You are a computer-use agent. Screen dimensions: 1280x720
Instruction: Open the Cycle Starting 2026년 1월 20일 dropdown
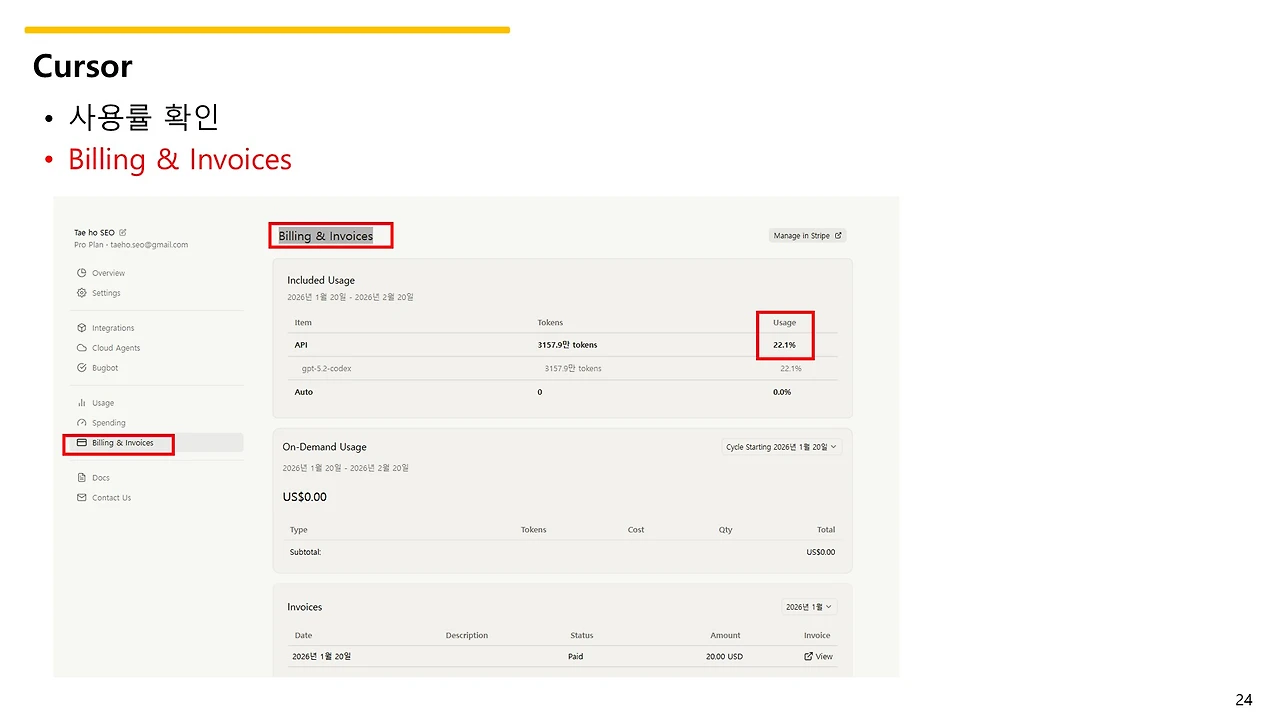782,447
